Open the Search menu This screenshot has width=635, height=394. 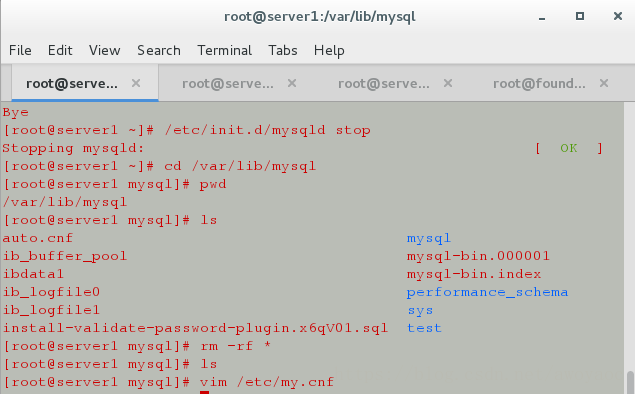pyautogui.click(x=159, y=50)
